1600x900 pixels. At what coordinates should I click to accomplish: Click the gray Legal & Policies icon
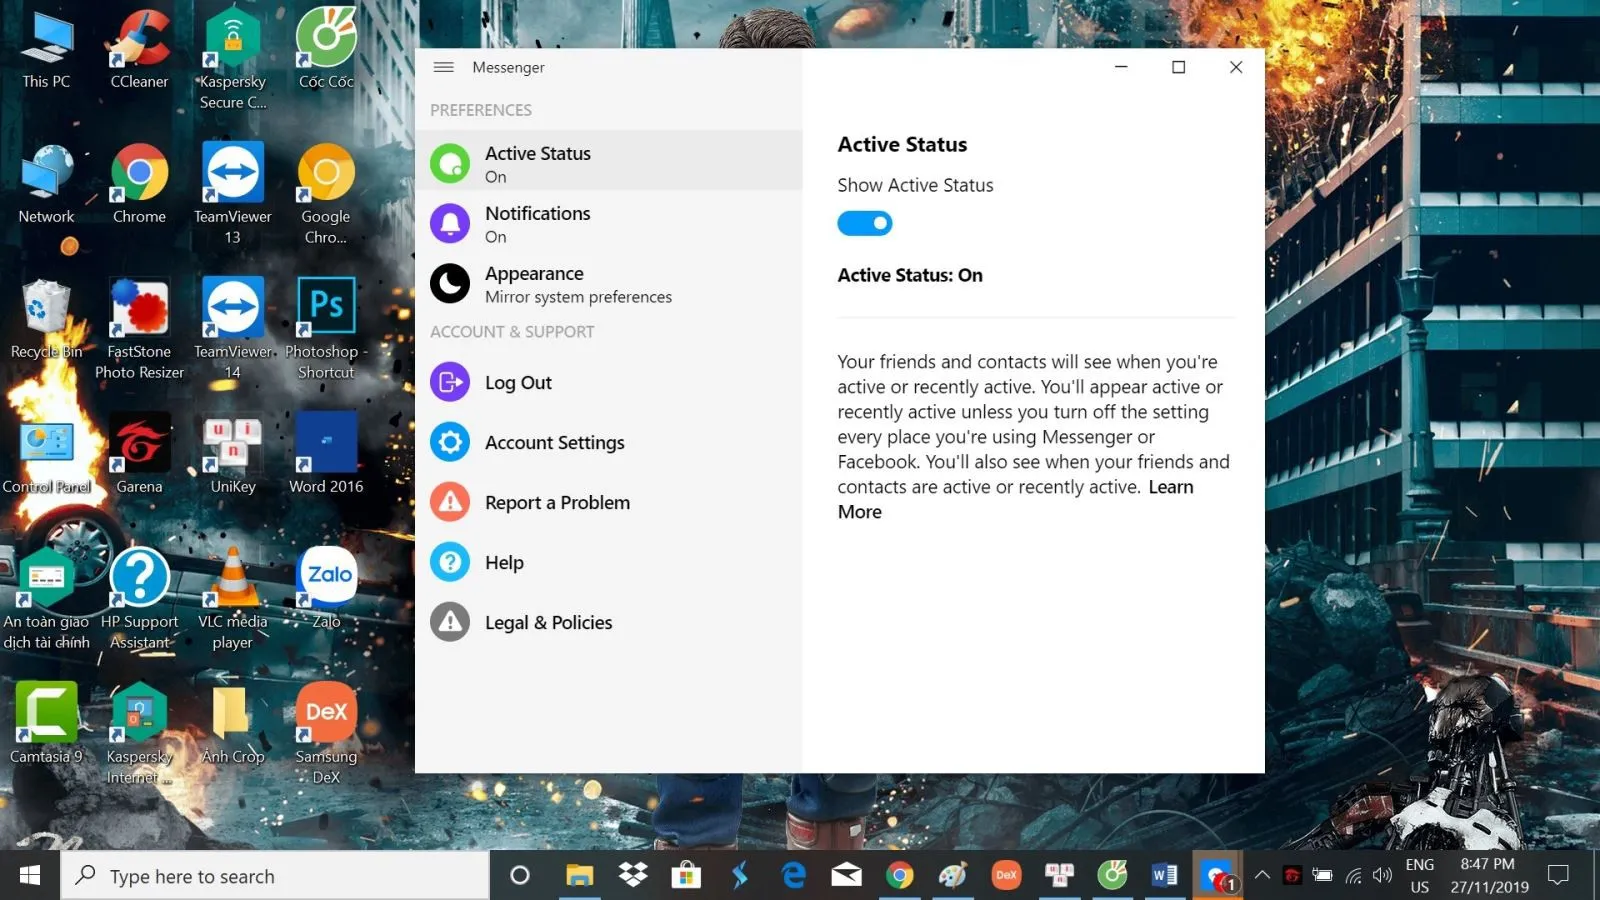click(450, 622)
